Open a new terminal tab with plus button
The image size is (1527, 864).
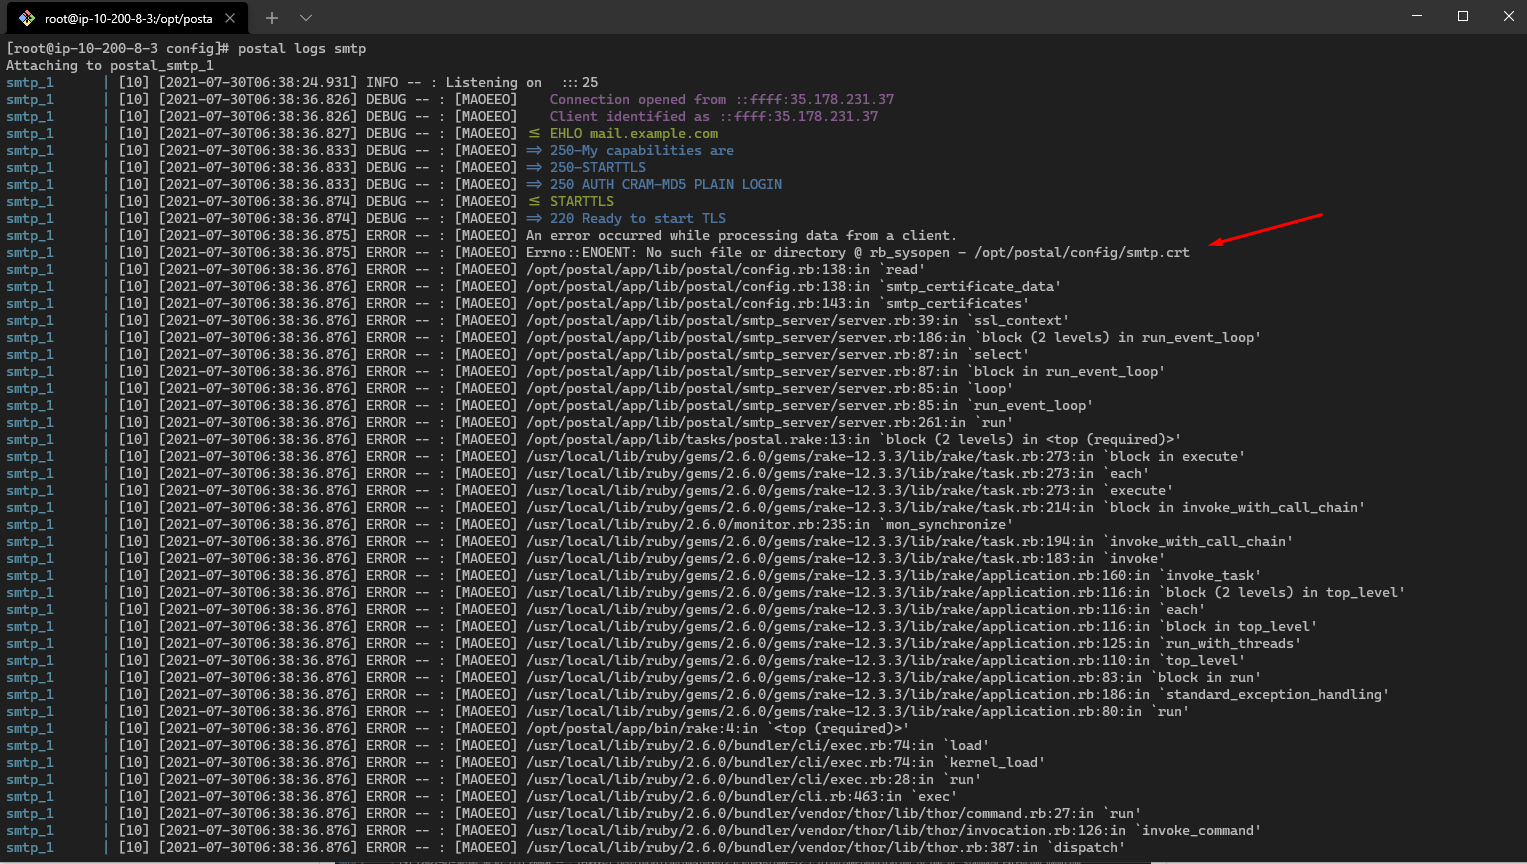tap(271, 18)
